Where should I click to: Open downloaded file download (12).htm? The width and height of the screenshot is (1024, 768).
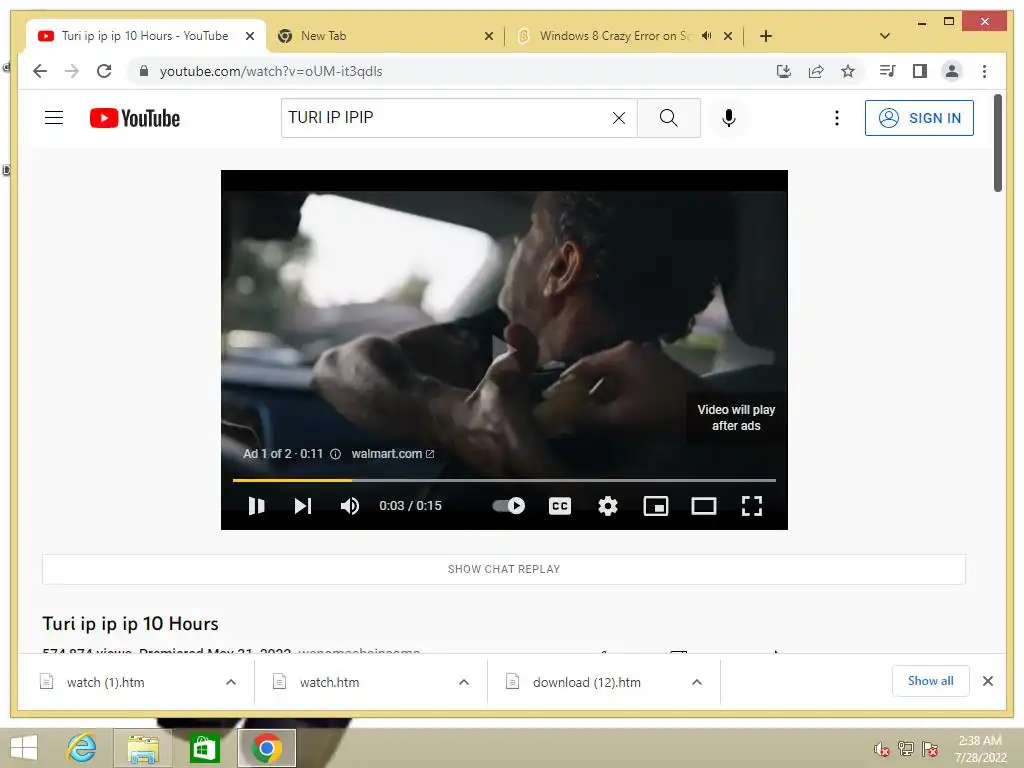tap(586, 682)
